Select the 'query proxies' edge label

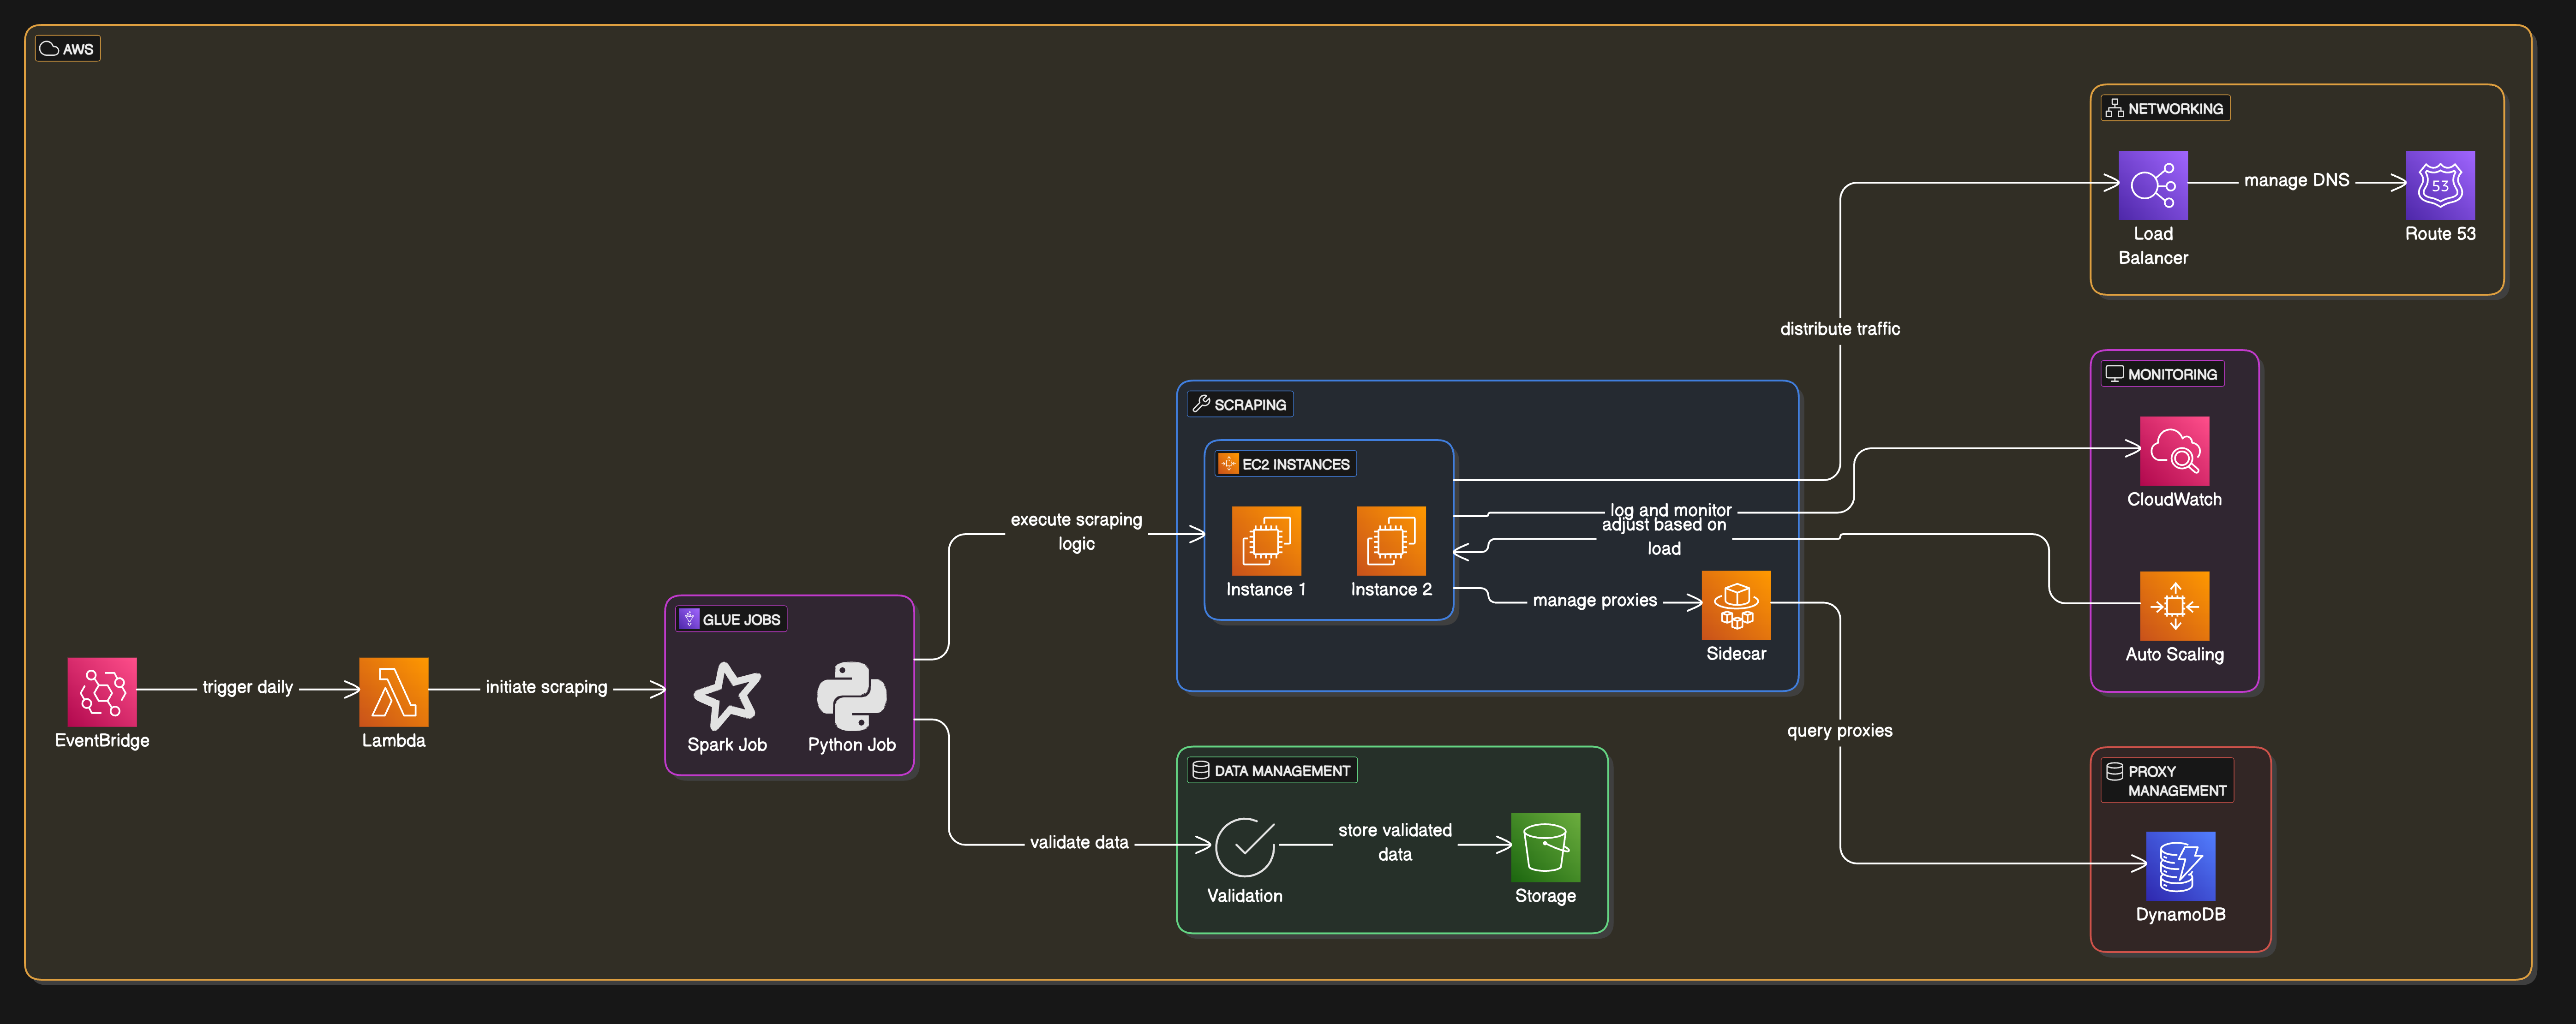[1840, 731]
